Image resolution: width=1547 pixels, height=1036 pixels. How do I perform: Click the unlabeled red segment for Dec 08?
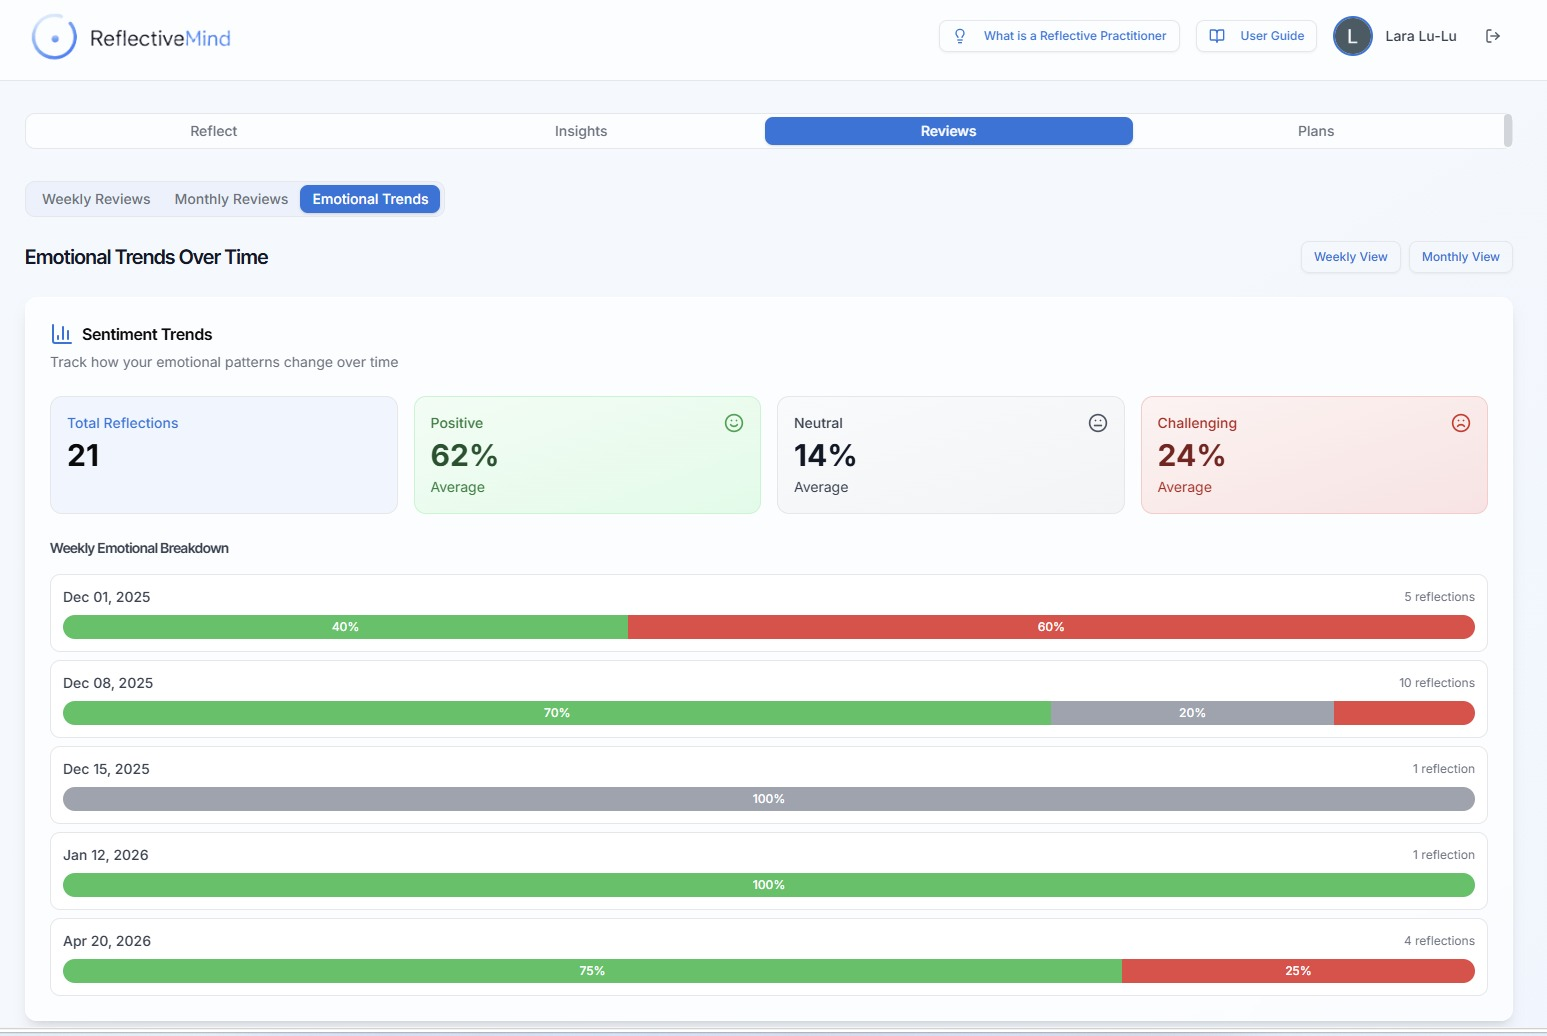click(1404, 713)
